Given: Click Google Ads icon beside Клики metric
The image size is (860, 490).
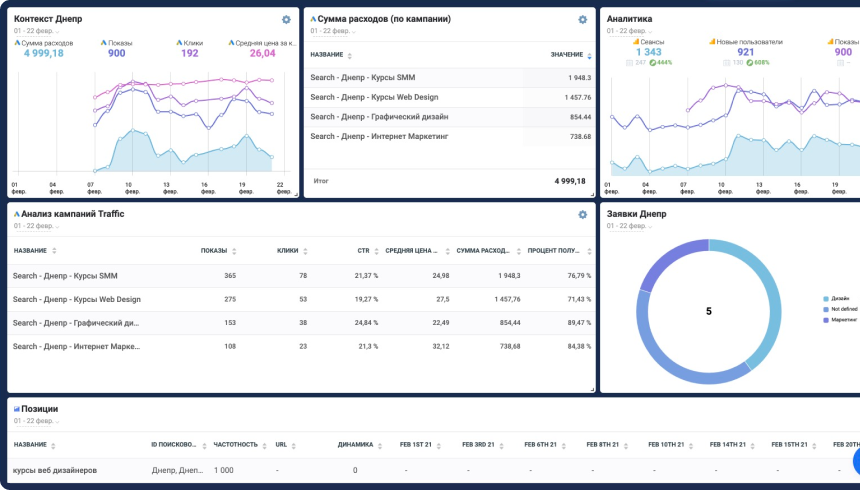Looking at the screenshot, I should pos(177,43).
